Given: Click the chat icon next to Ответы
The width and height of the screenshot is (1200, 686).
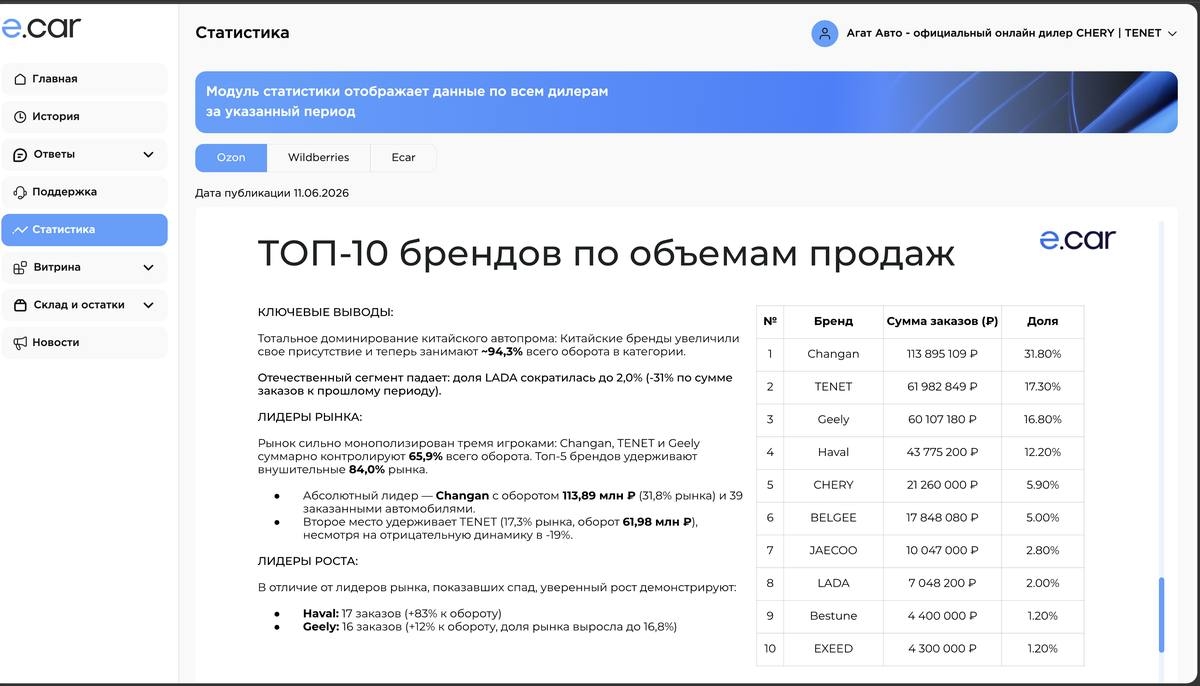Looking at the screenshot, I should 20,155.
